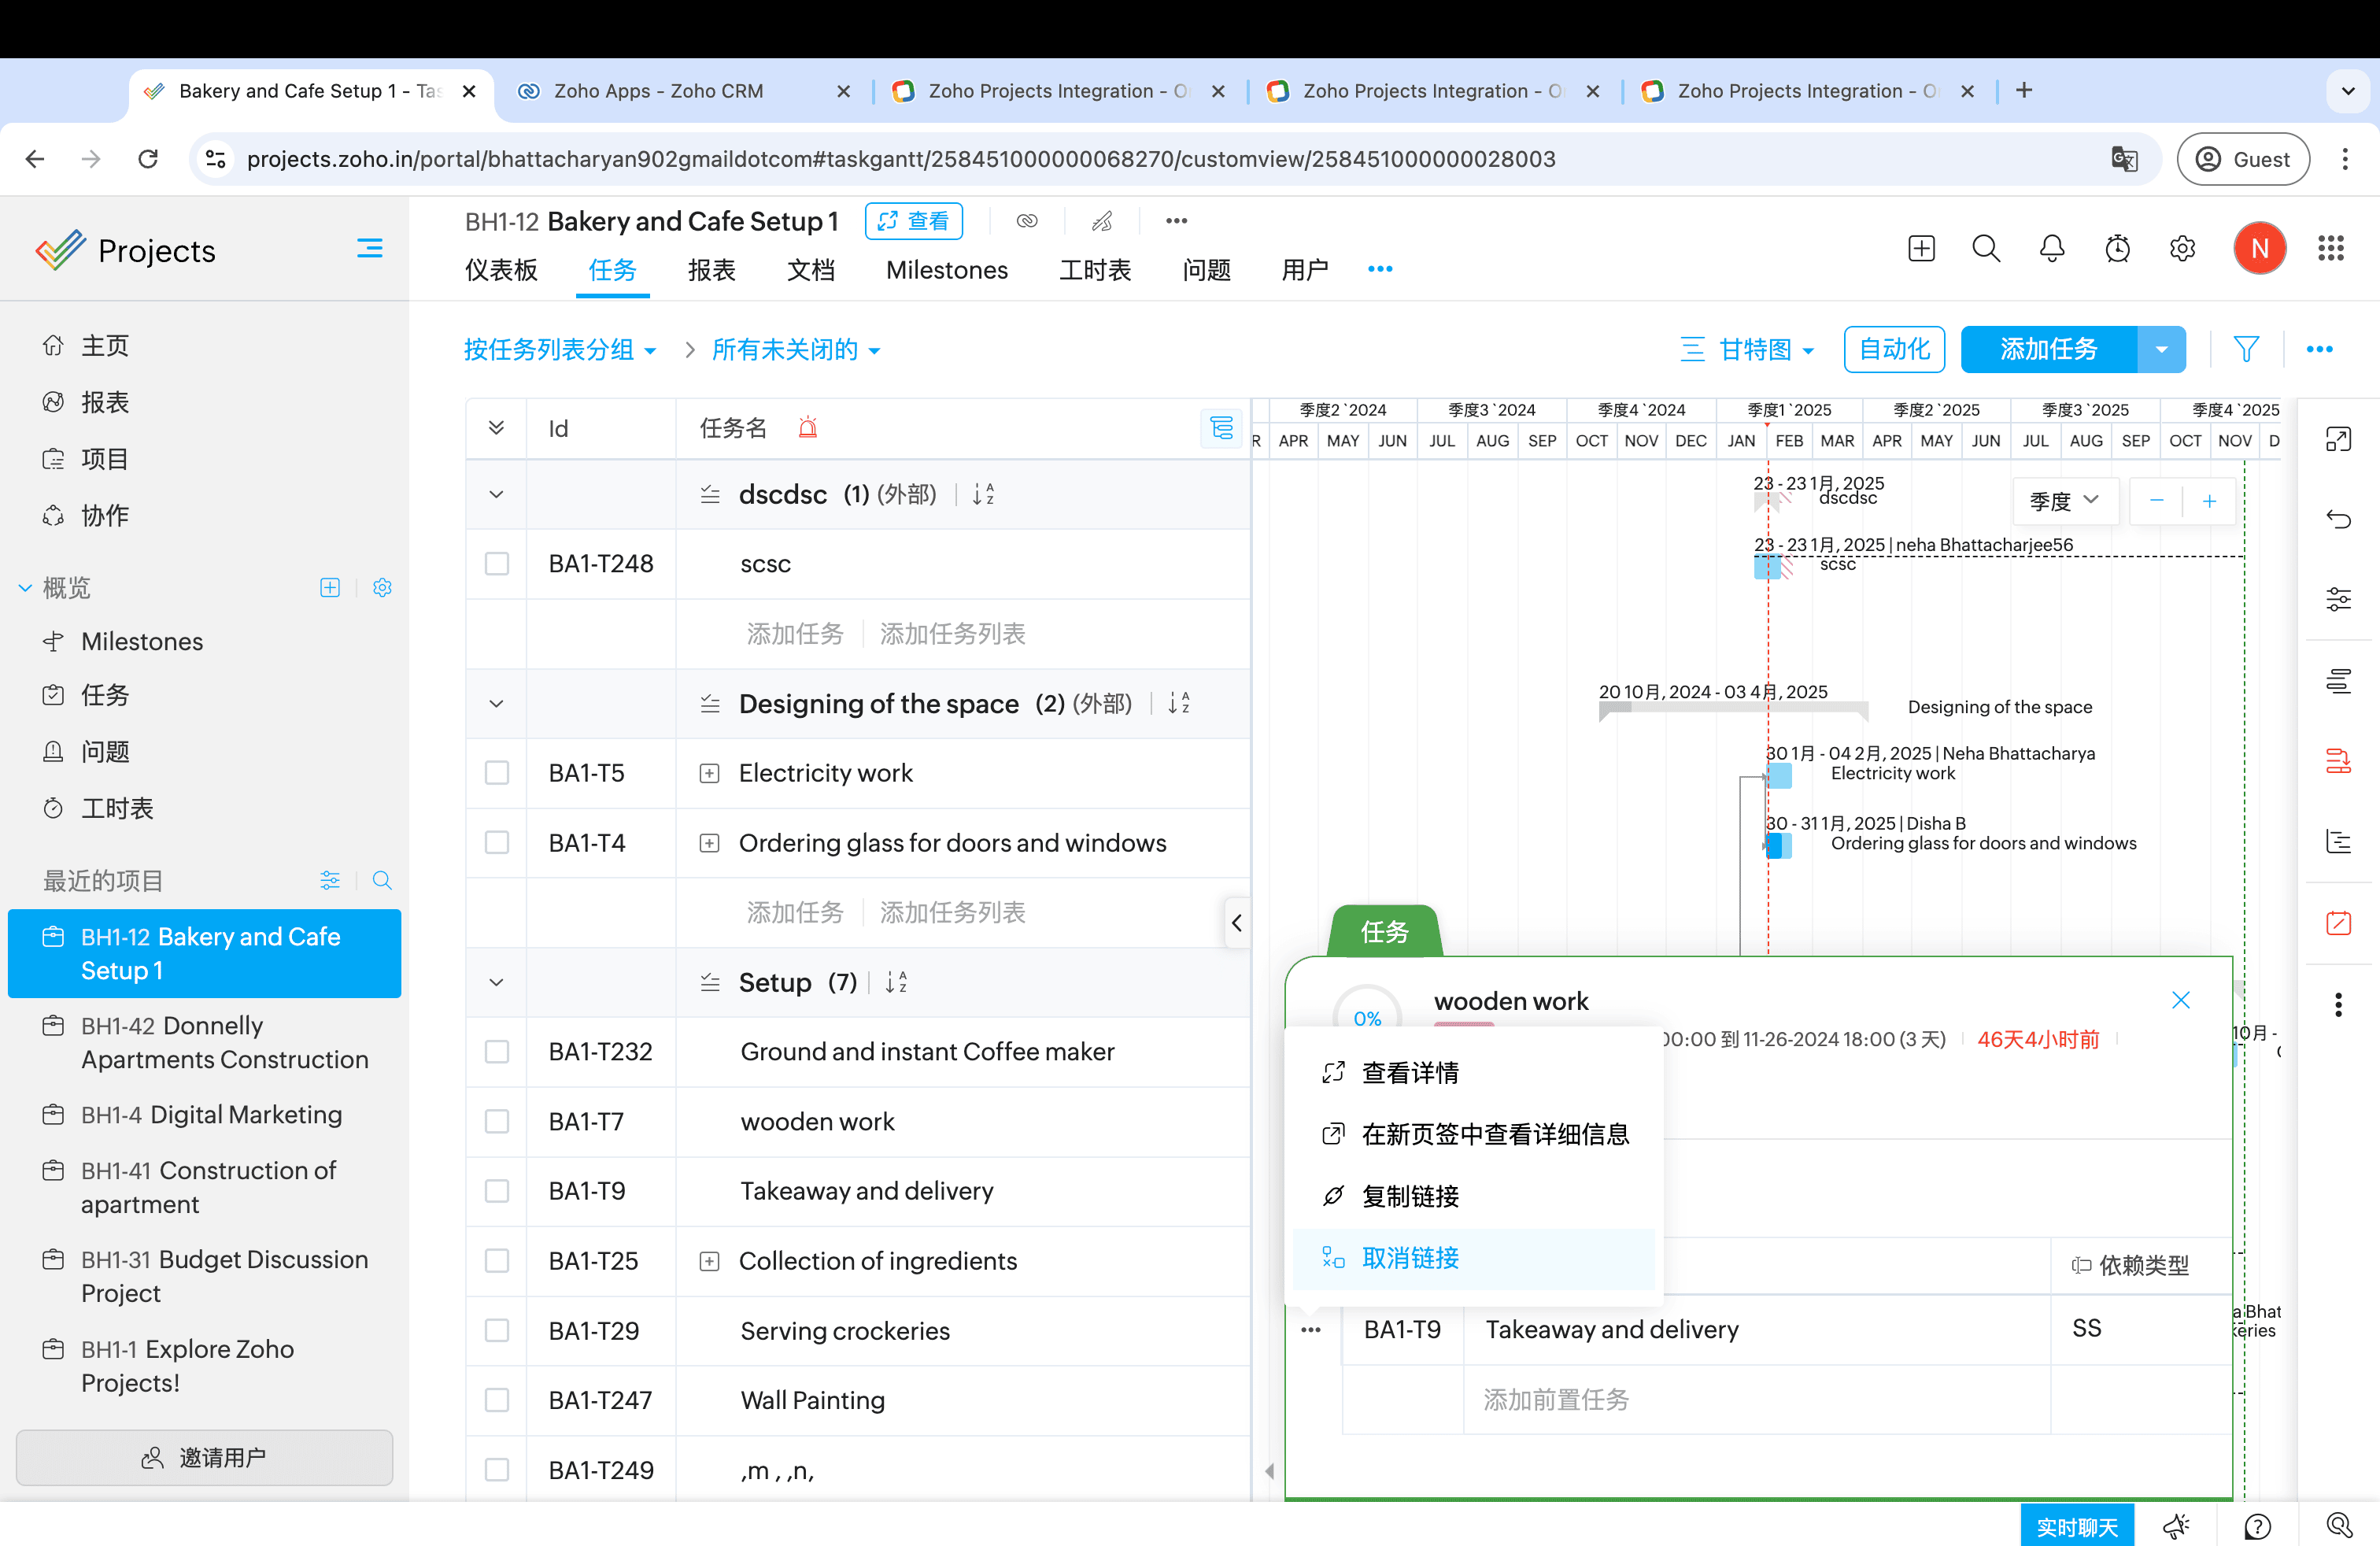Check the BA1-T248 scsc task checkbox
Viewport: 2380px width, 1546px height.
(497, 564)
